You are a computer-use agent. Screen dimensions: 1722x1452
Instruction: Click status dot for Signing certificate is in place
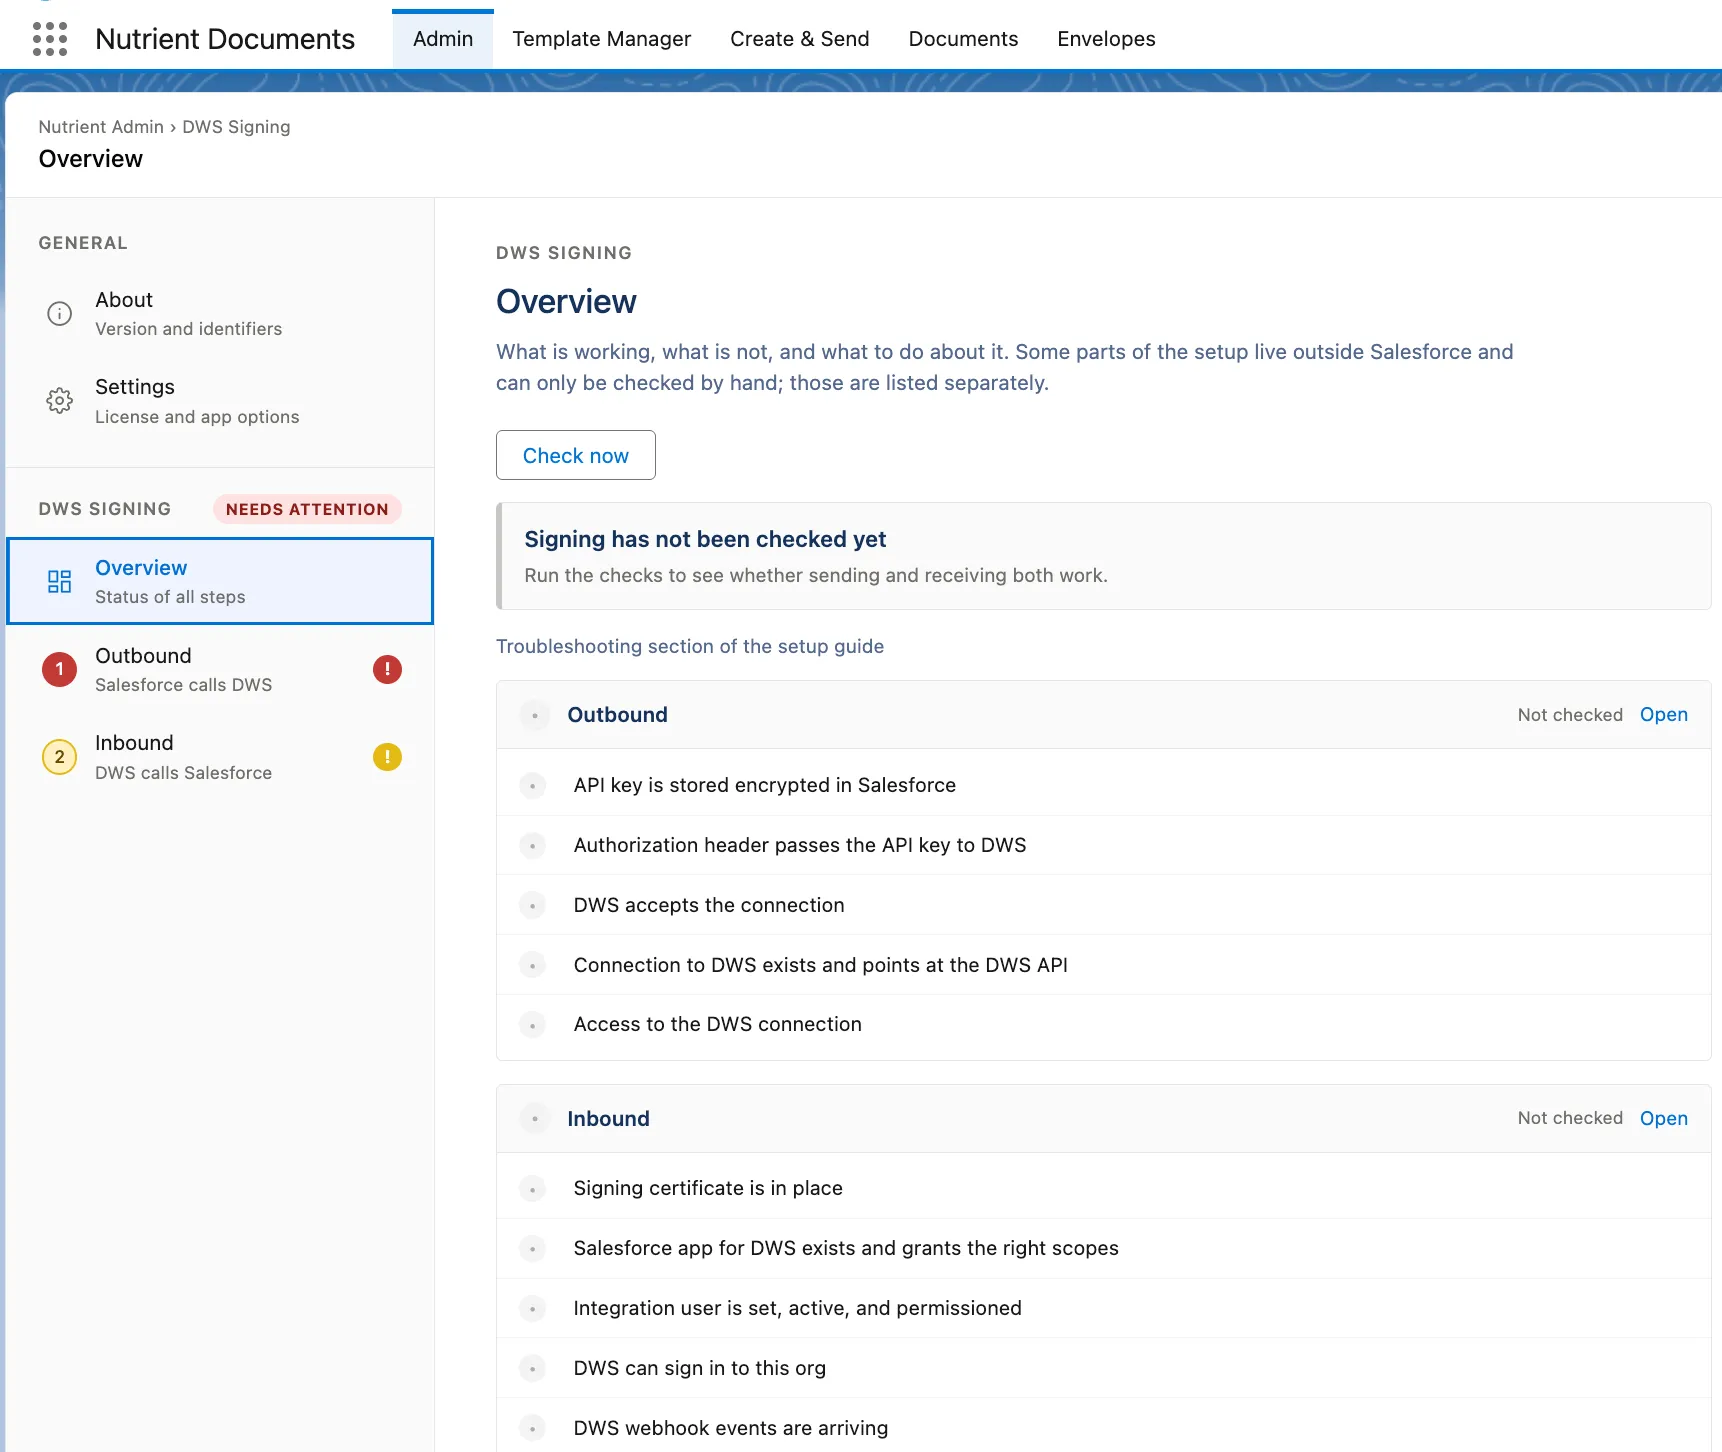point(533,1189)
